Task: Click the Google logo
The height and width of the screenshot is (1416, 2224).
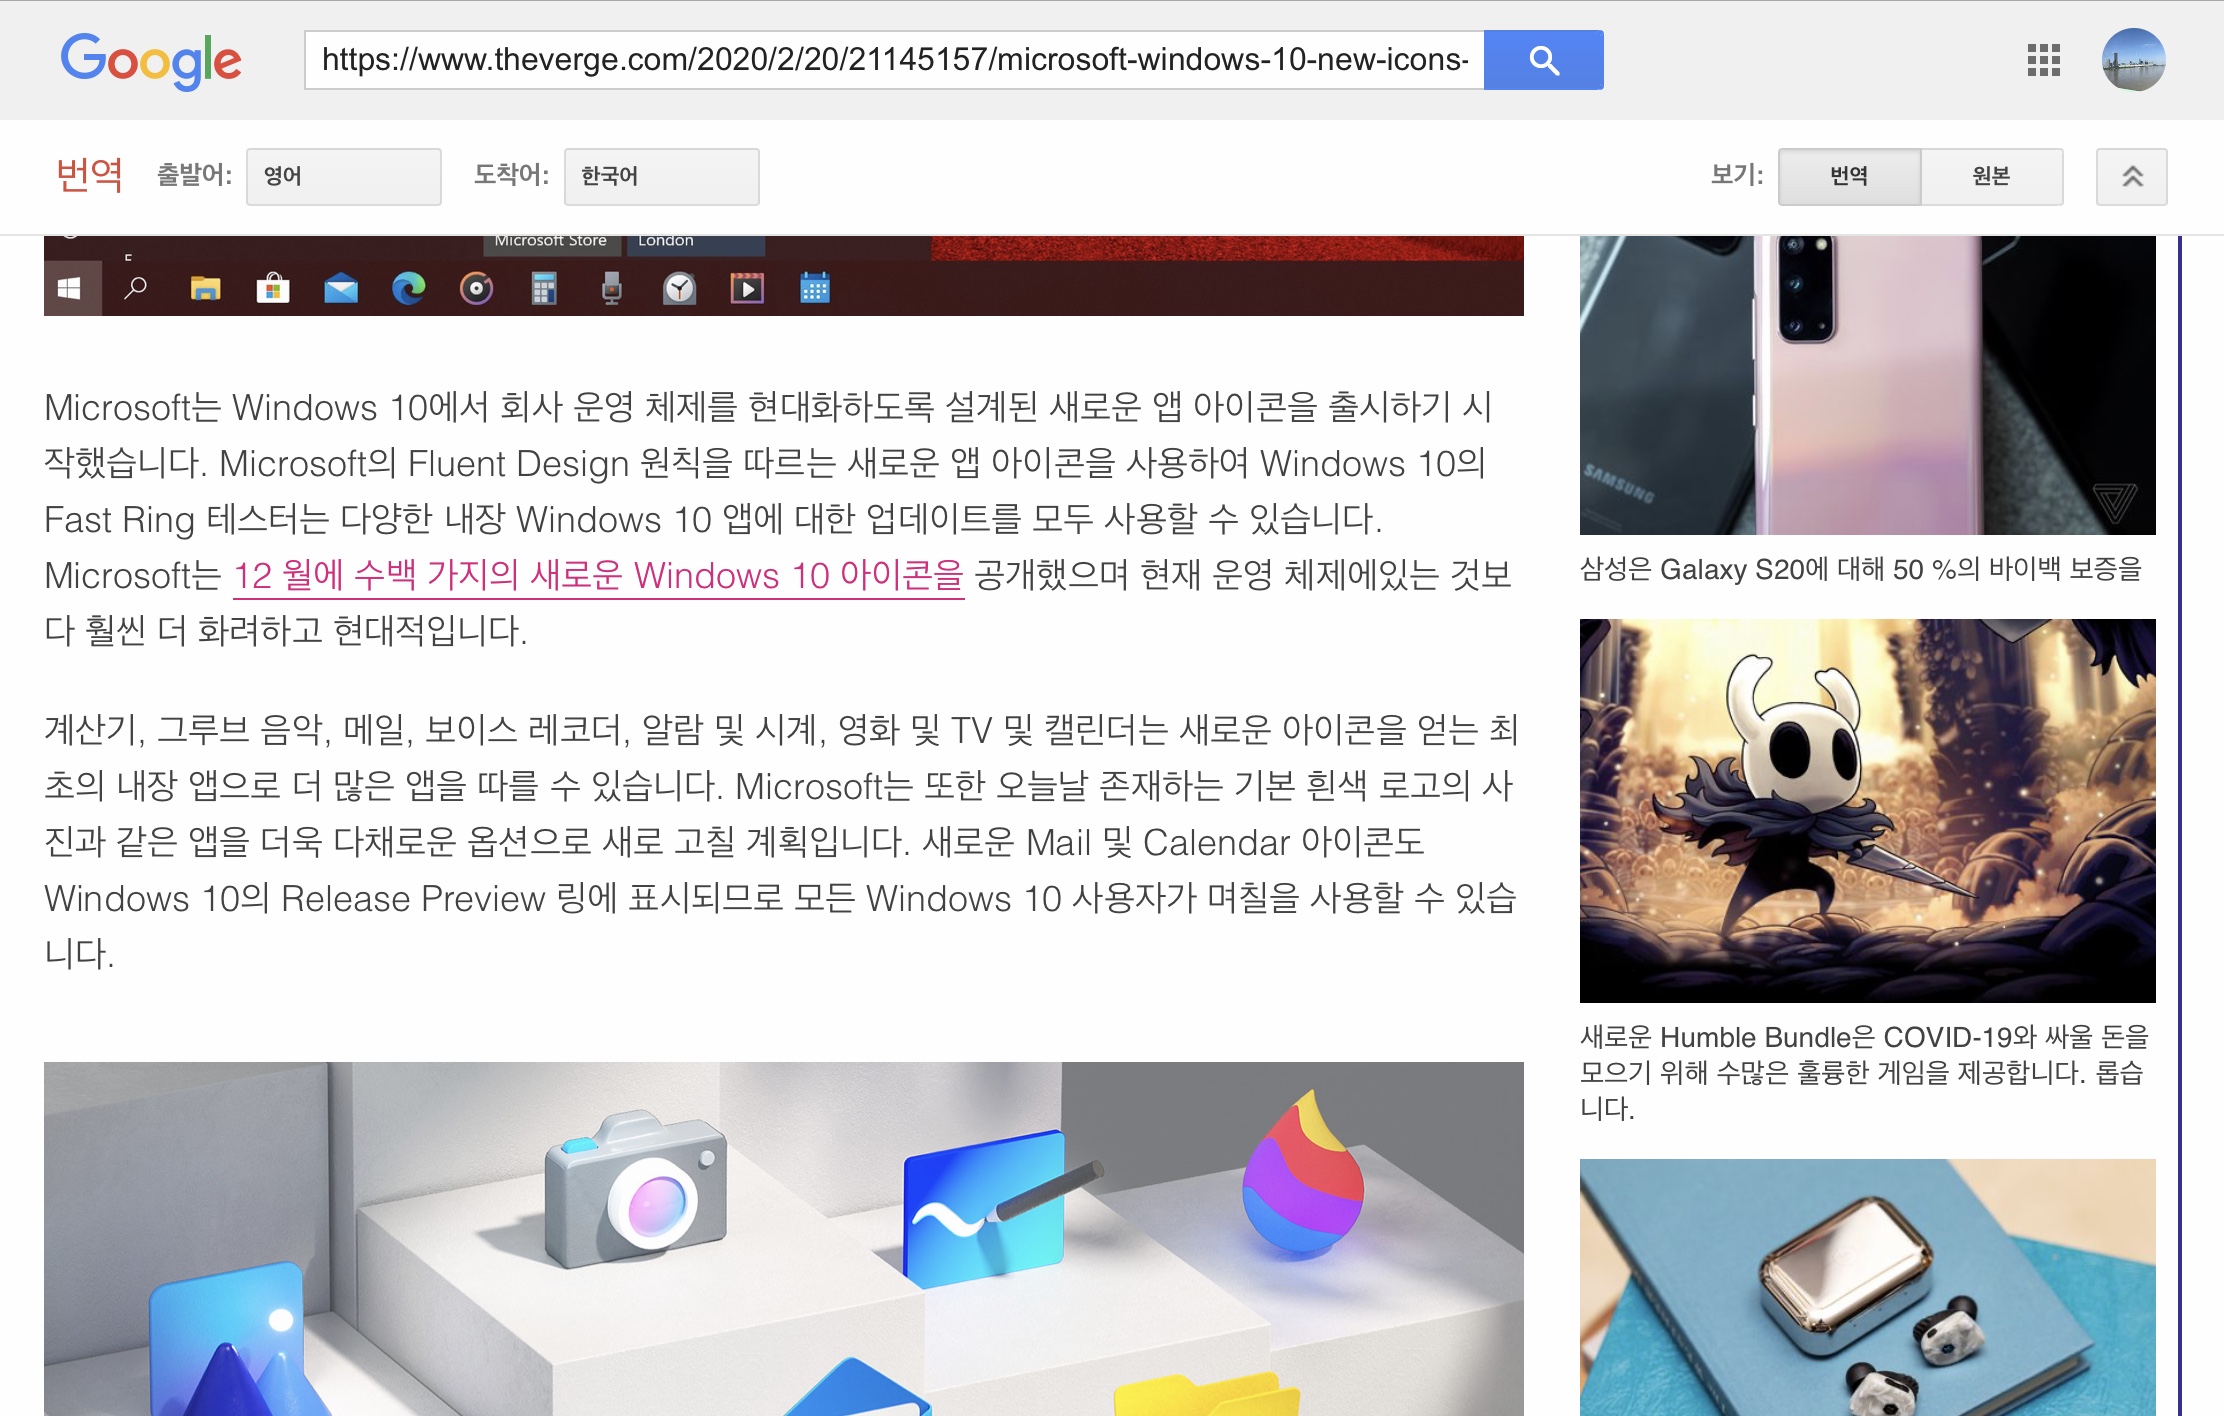Action: pyautogui.click(x=151, y=61)
